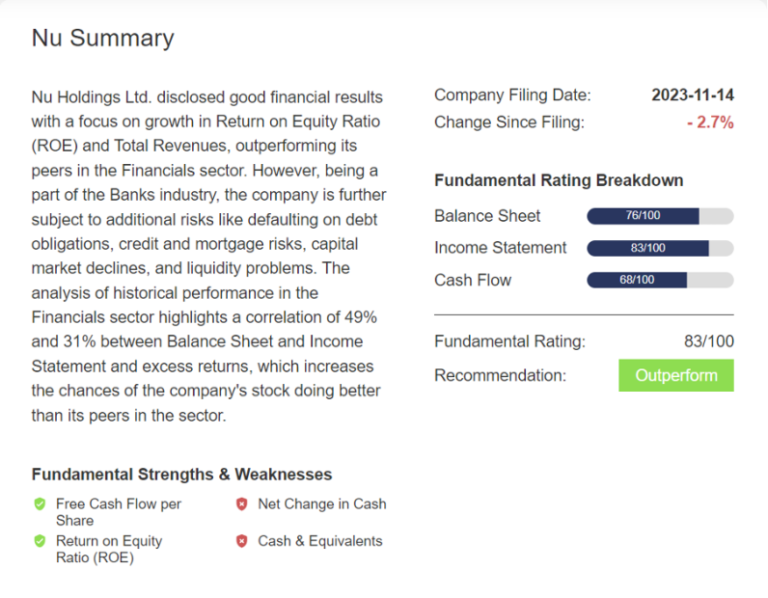Click the Cash Flow 68/100 progress bar
The image size is (768, 598).
point(660,280)
